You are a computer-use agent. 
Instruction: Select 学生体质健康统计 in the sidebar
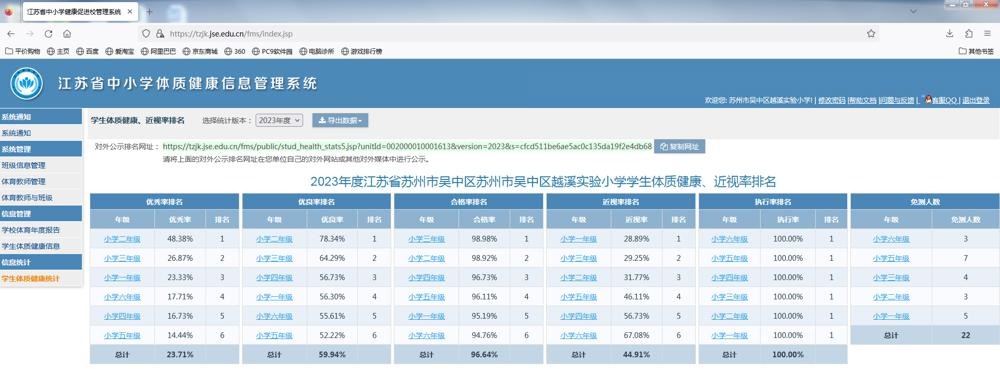click(x=41, y=279)
